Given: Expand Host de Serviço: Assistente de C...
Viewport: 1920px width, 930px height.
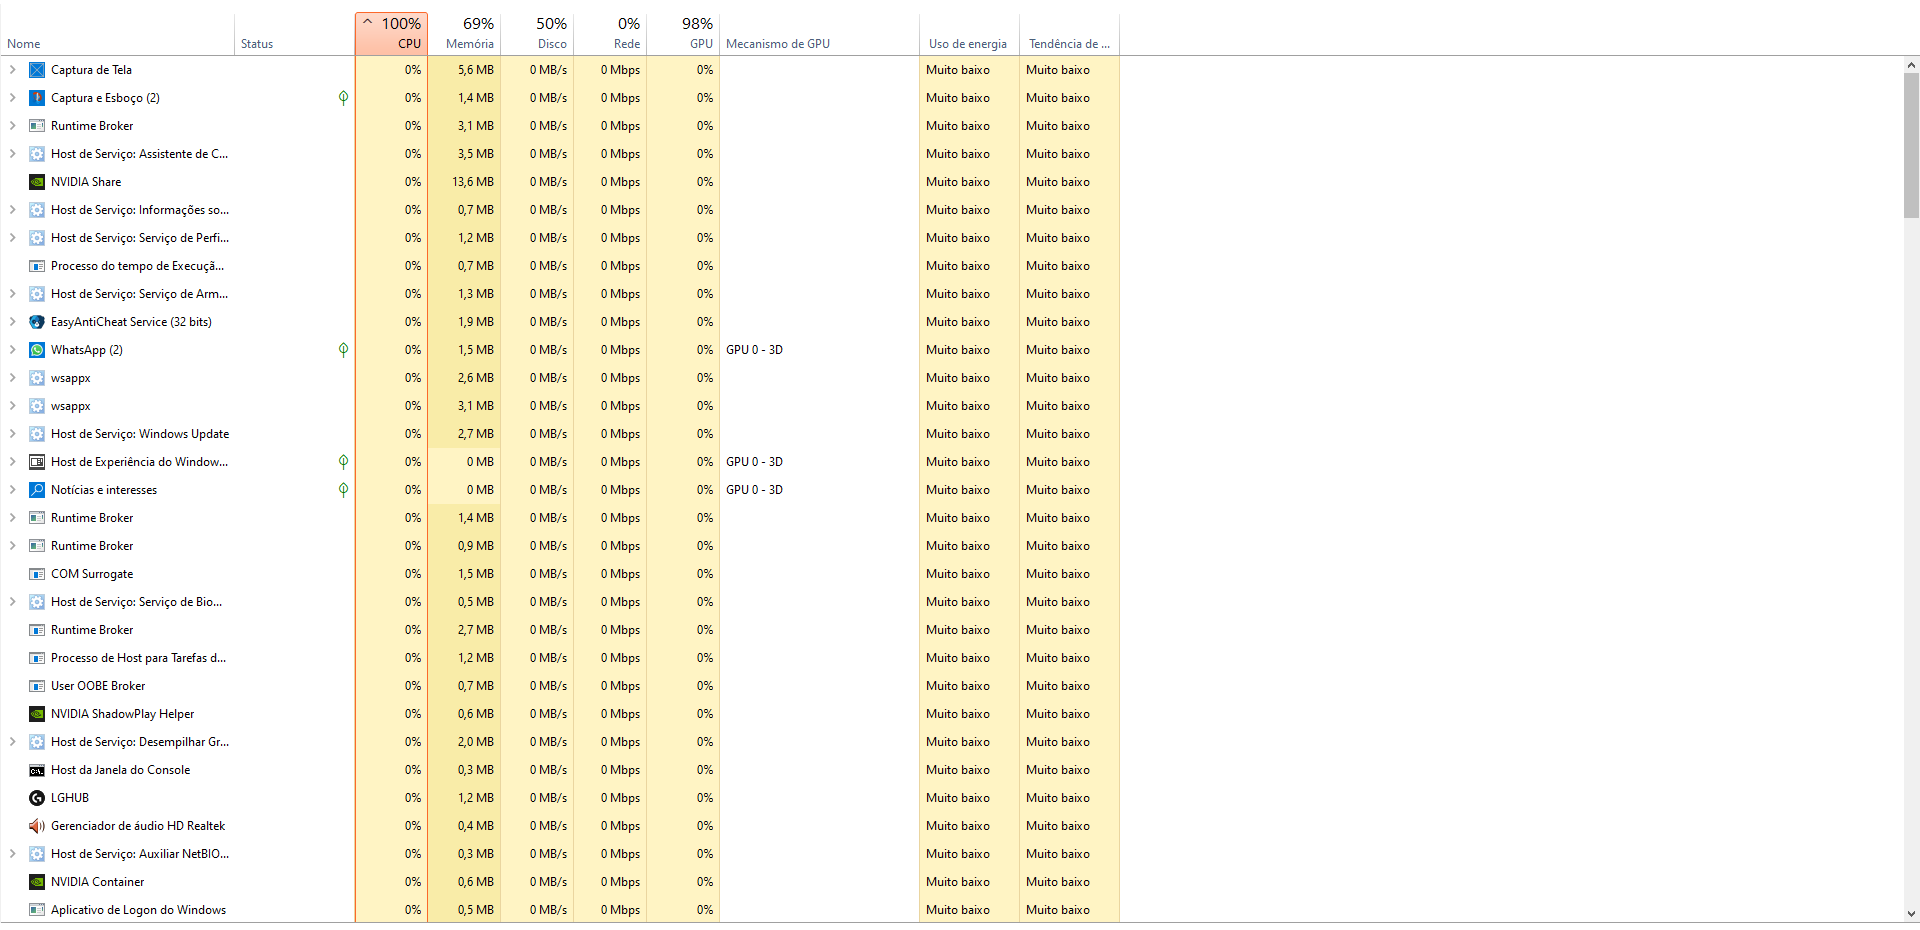Looking at the screenshot, I should coord(12,154).
